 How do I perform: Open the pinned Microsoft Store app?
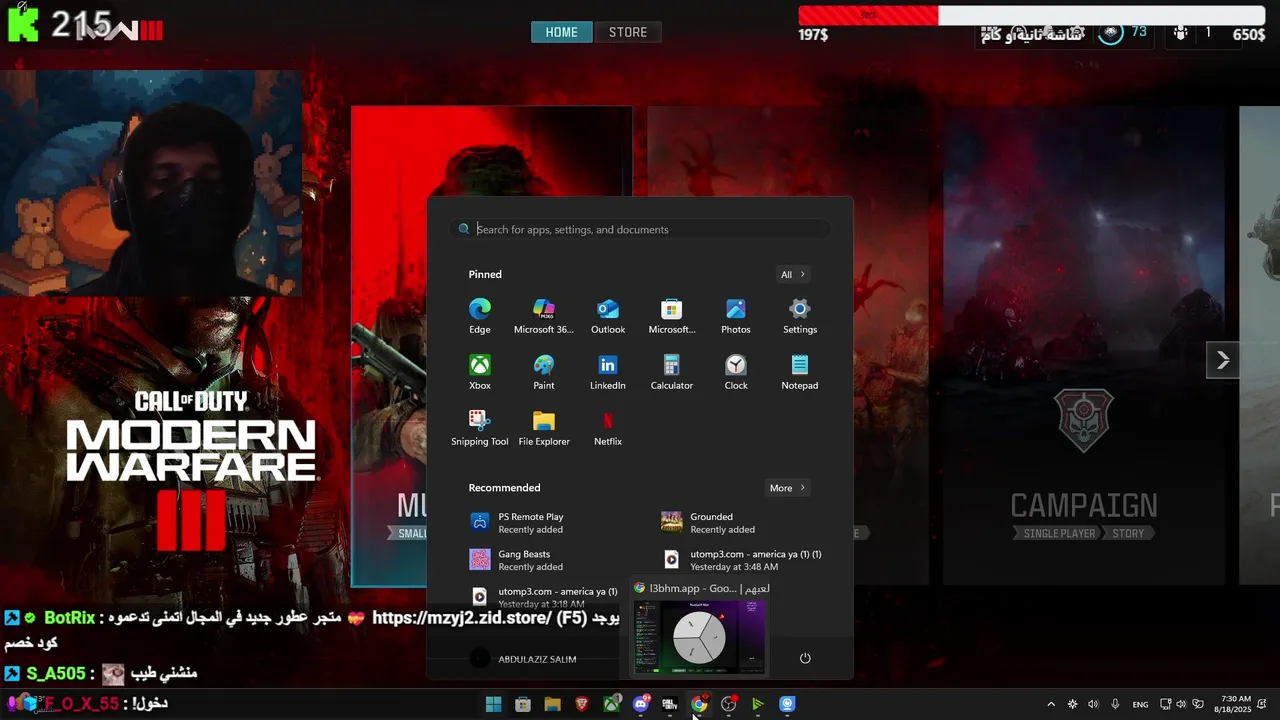pos(672,316)
